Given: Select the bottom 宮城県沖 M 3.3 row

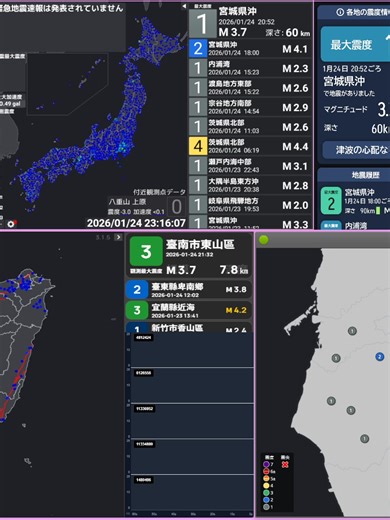Looking at the screenshot, I should pos(250,222).
